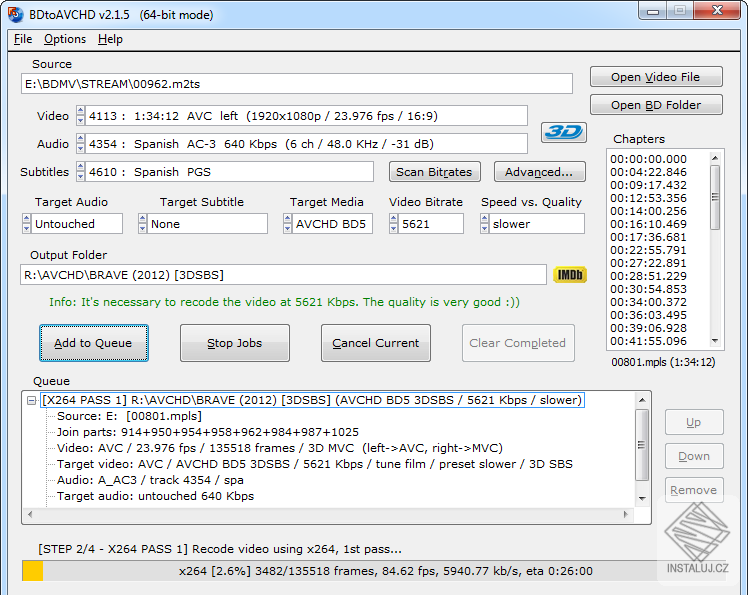Select chapter 00:09:17.432

tap(648, 185)
